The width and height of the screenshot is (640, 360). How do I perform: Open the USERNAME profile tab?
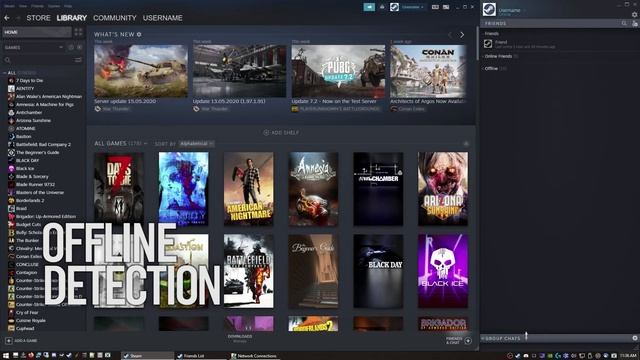point(162,18)
